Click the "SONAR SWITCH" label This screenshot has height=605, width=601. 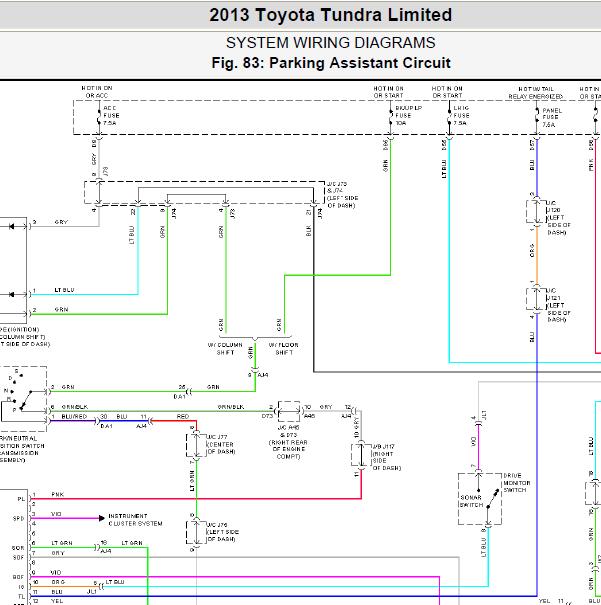coord(471,501)
